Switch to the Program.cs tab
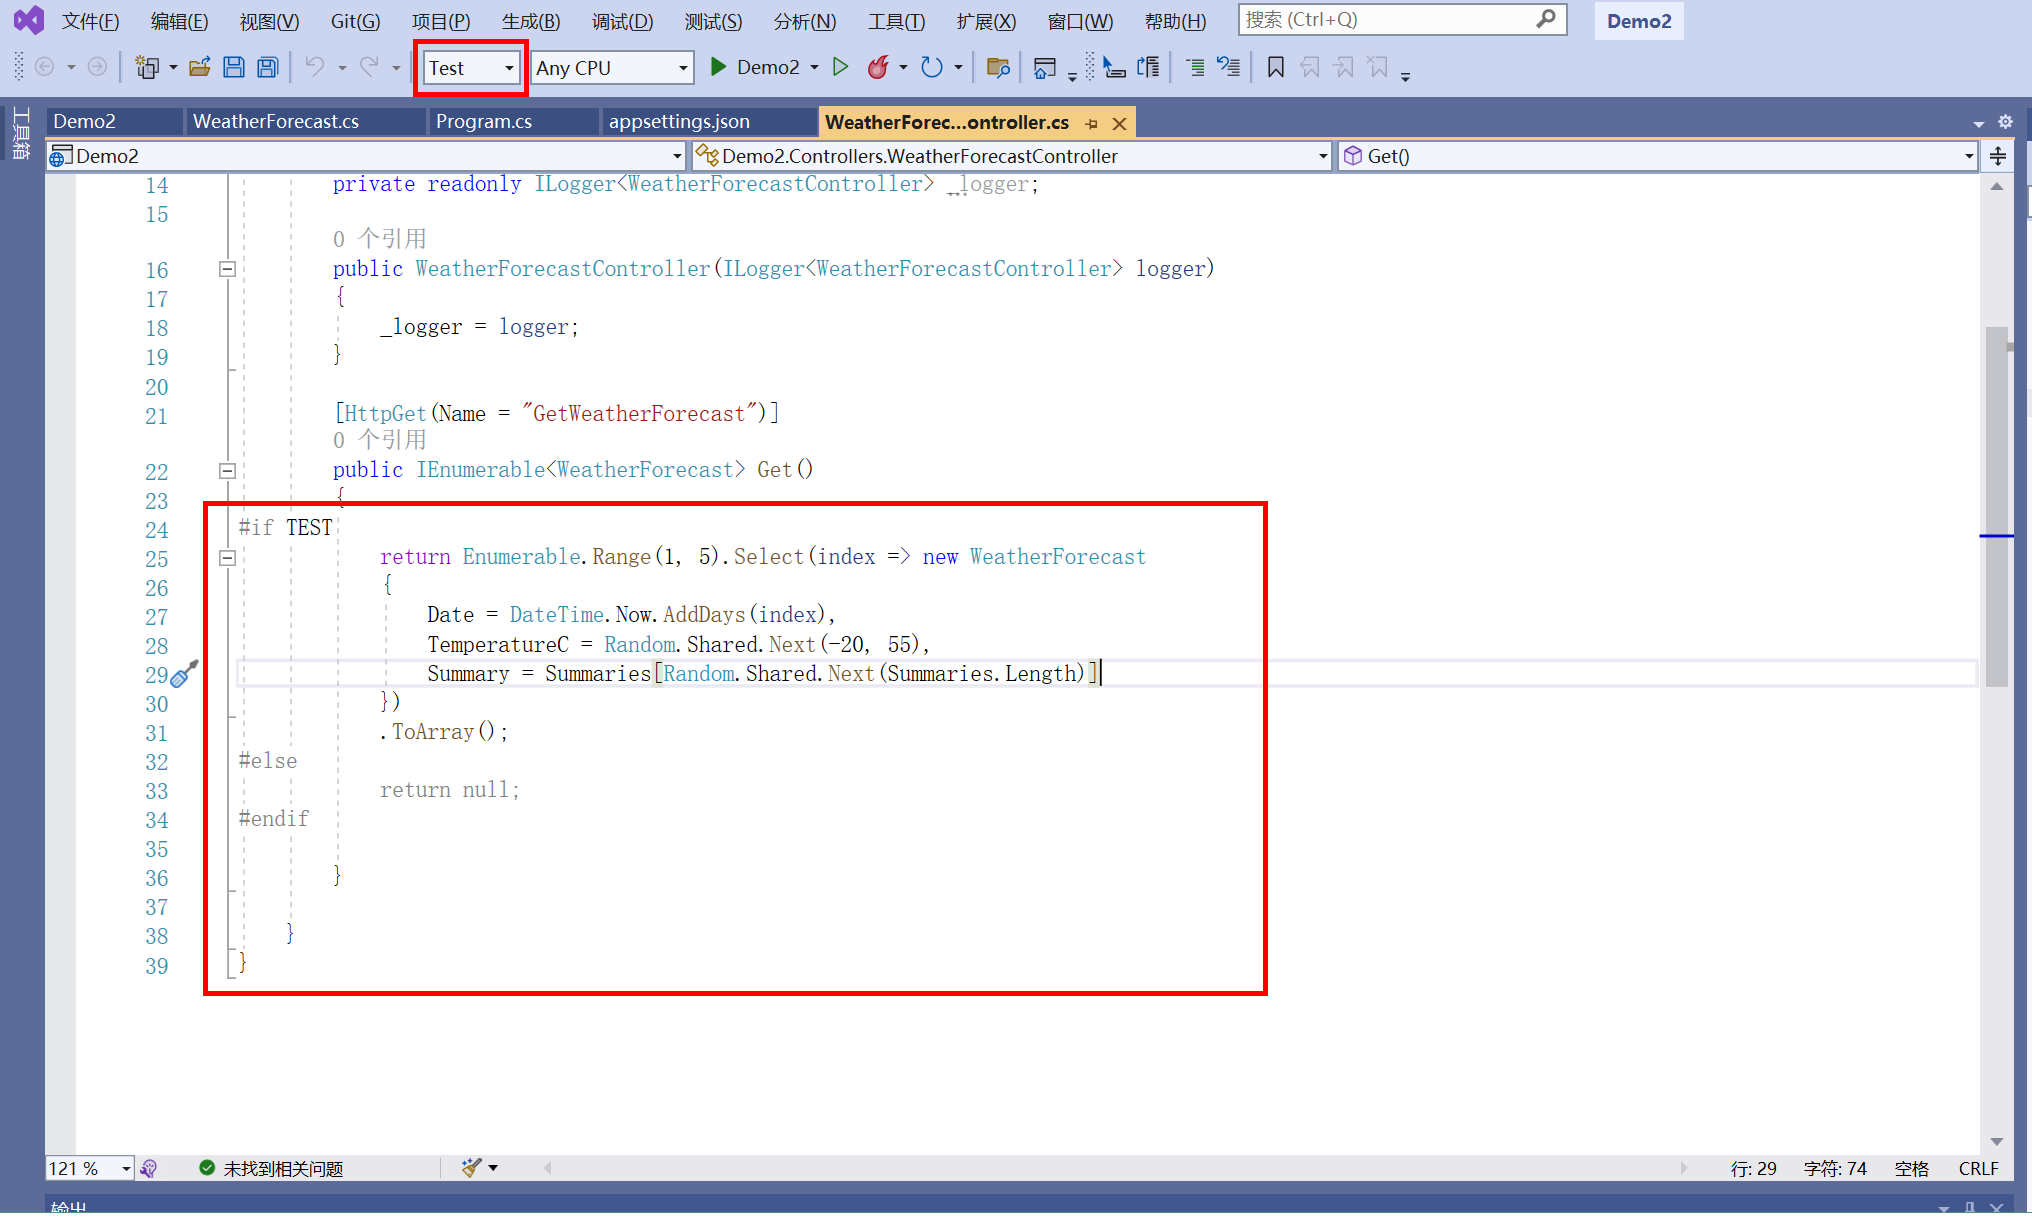This screenshot has height=1221, width=2032. [x=484, y=122]
